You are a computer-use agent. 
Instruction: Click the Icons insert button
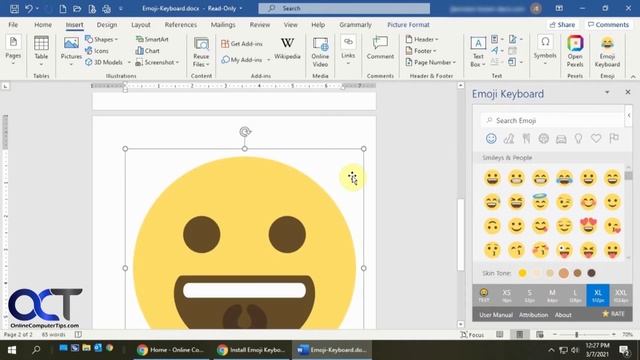click(97, 51)
